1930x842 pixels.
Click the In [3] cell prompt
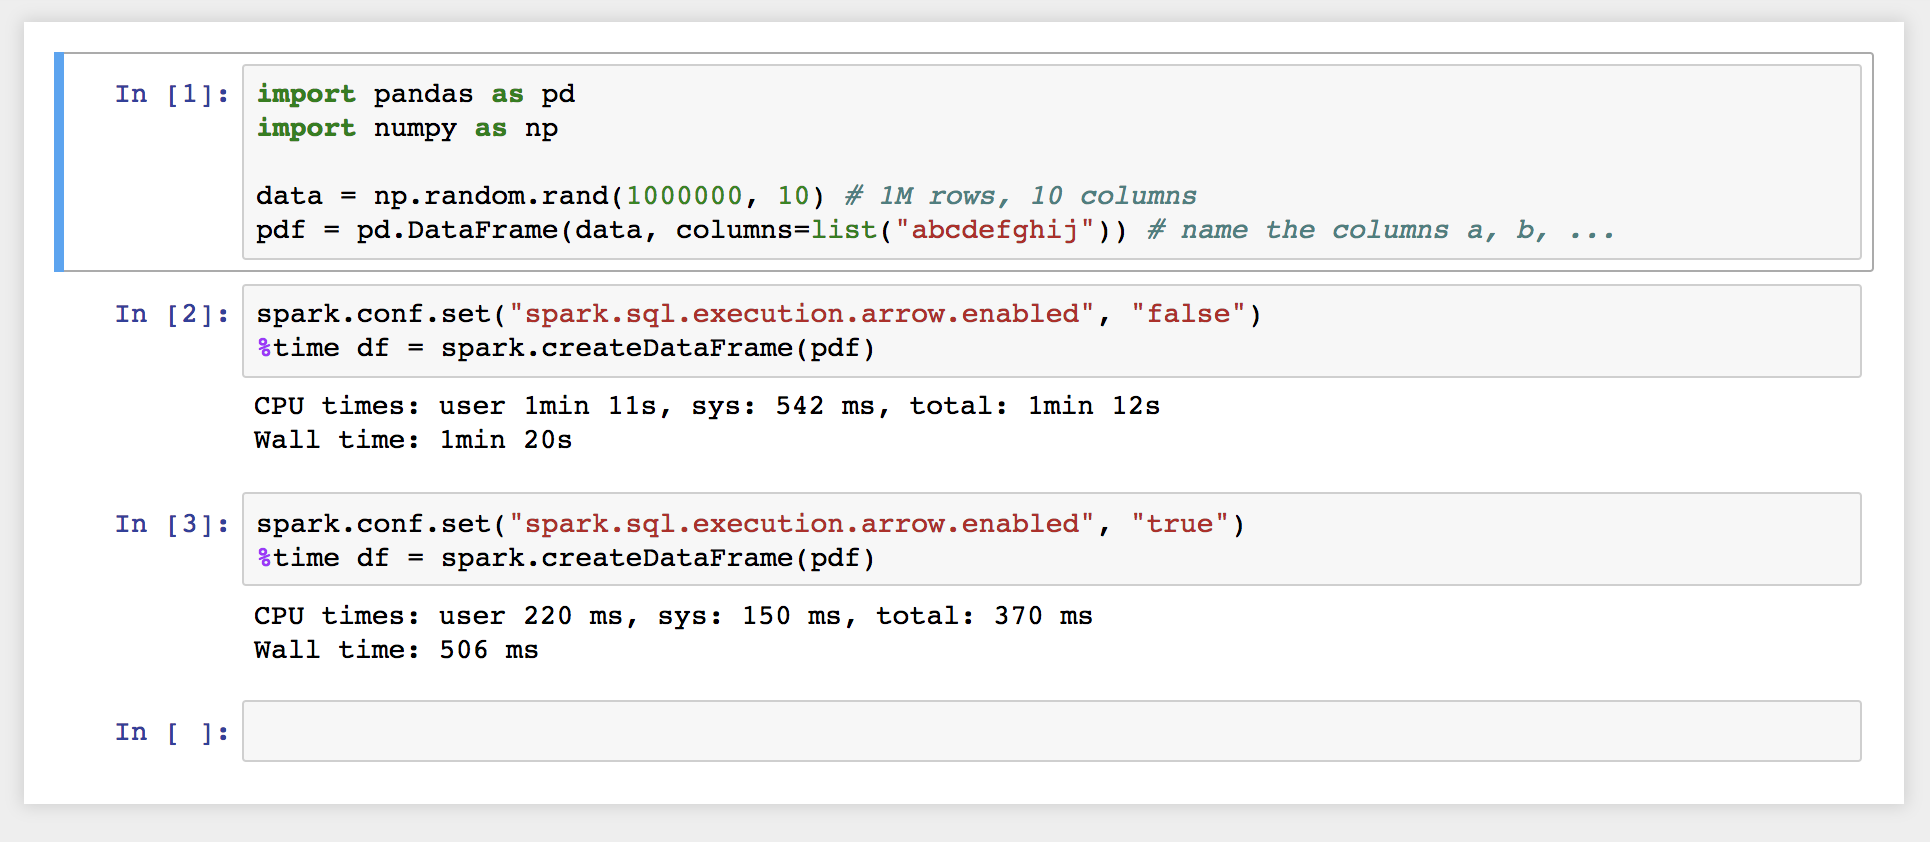tap(171, 525)
